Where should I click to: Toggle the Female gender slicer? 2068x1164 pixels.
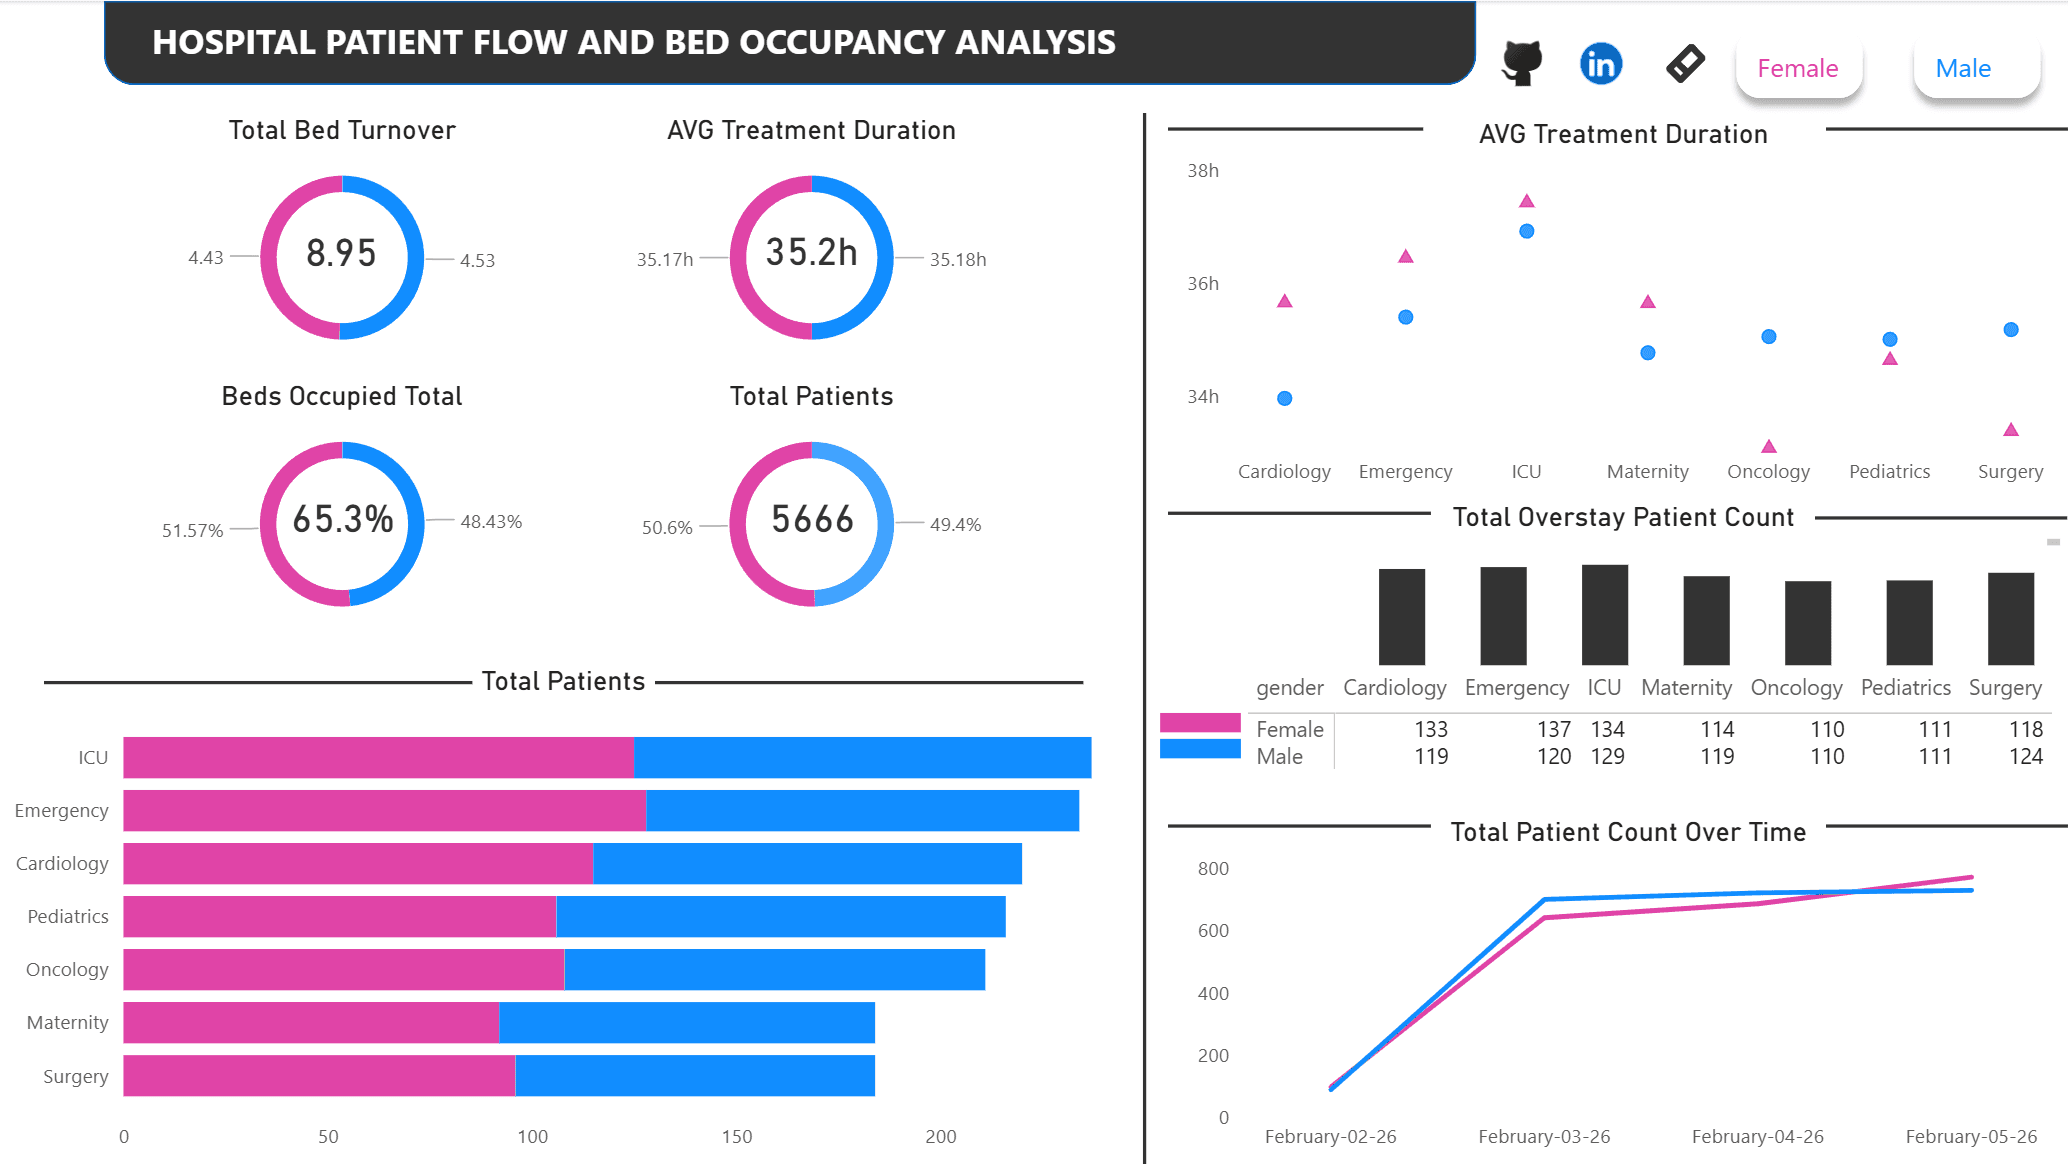coord(1797,68)
